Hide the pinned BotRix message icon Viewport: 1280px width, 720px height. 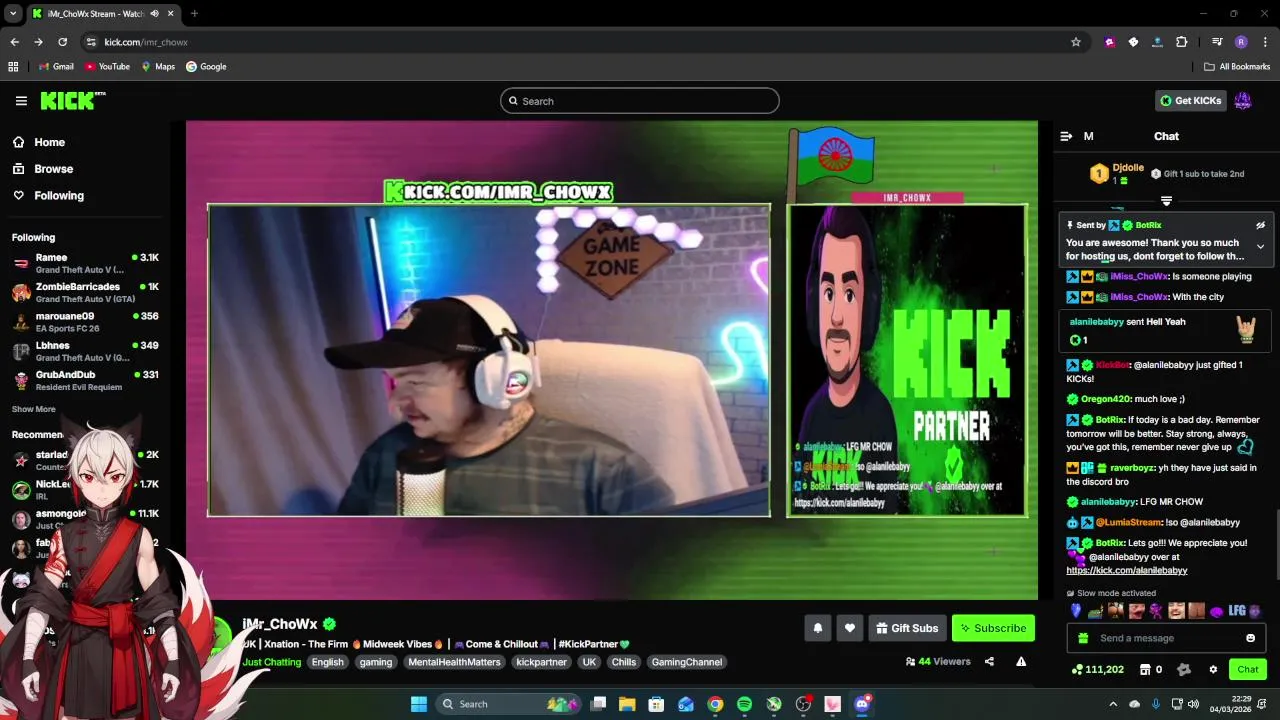click(x=1260, y=225)
